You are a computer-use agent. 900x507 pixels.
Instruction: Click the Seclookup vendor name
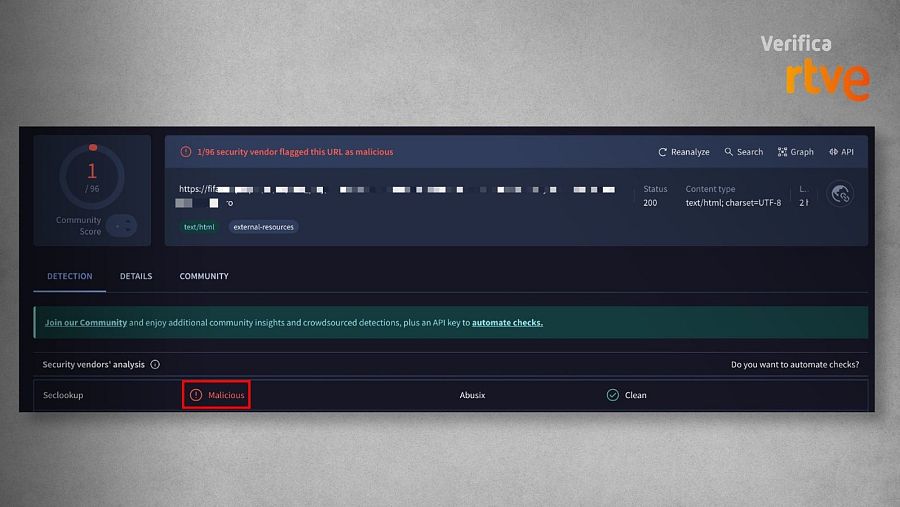click(x=63, y=395)
